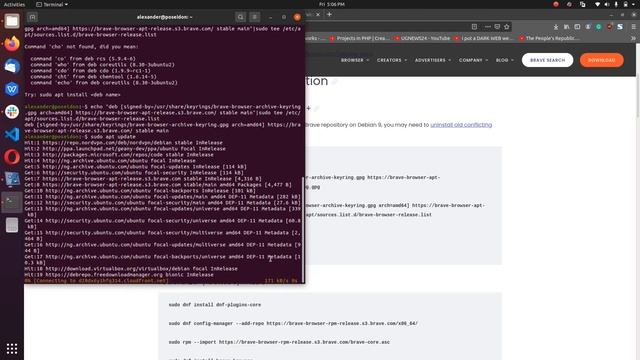Viewport: 640px width, 360px height.
Task: Focus the Terminal icon in the dock
Action: pyautogui.click(x=12, y=202)
